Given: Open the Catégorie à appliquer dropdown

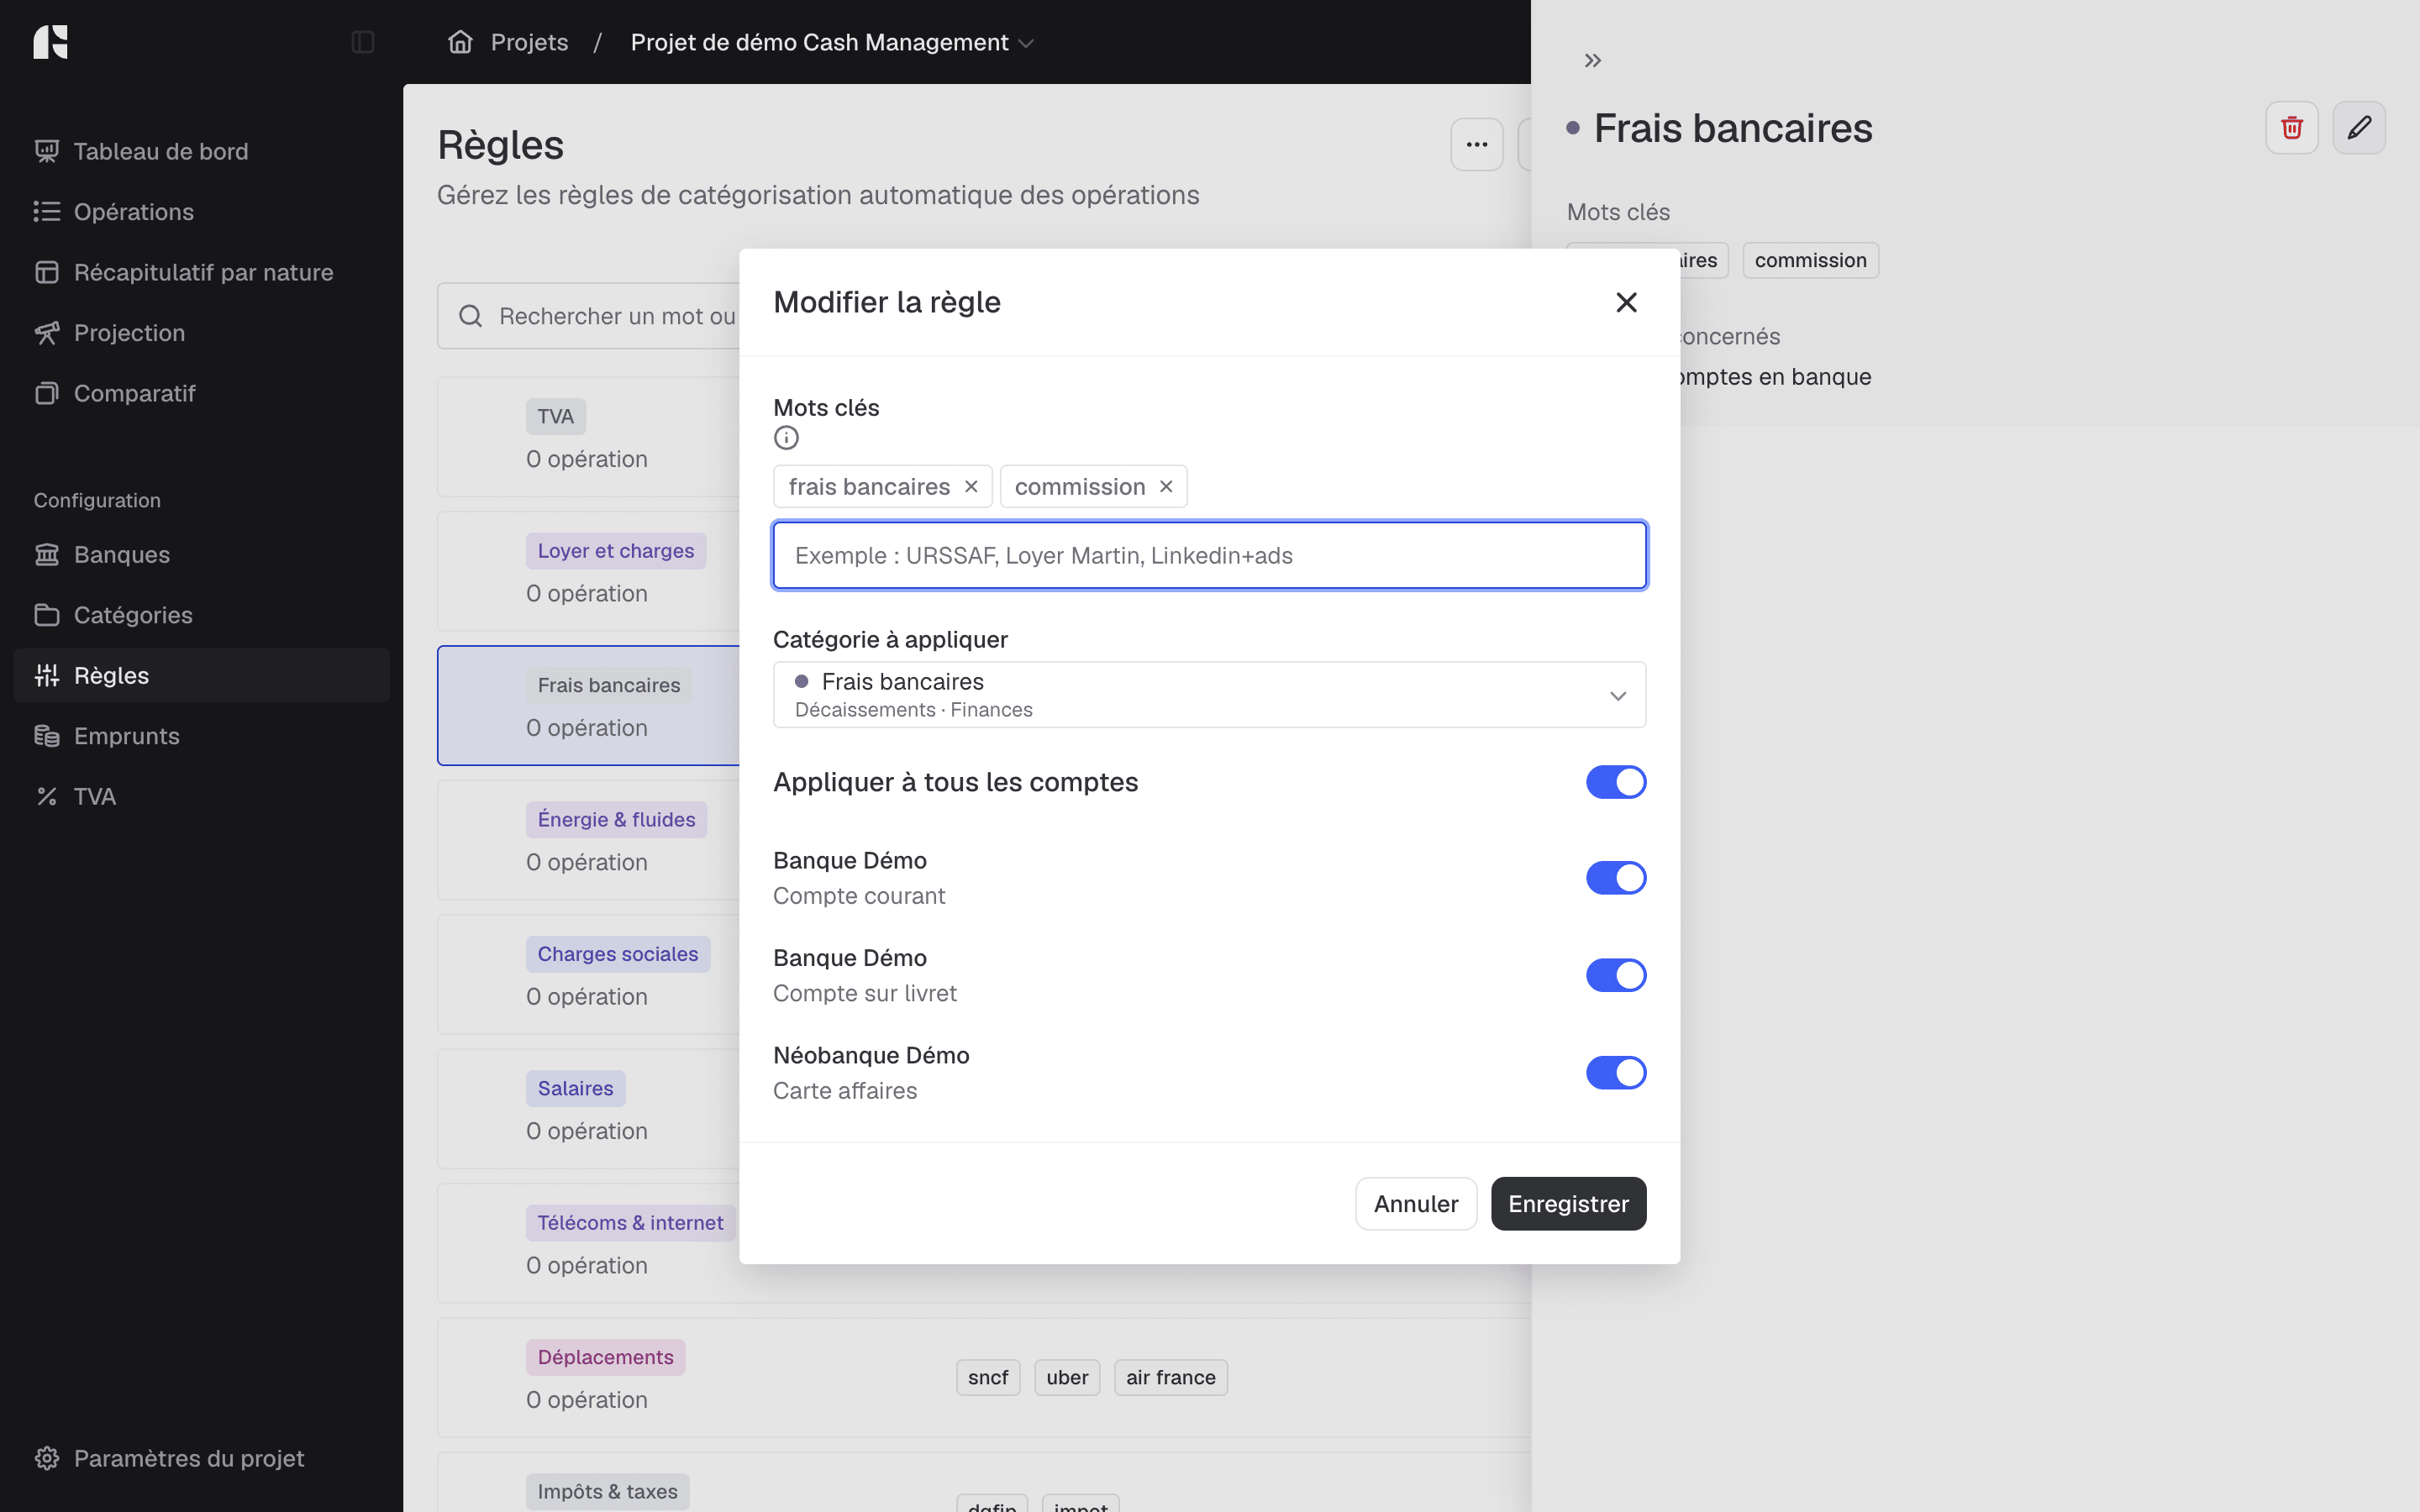Looking at the screenshot, I should [x=1209, y=694].
